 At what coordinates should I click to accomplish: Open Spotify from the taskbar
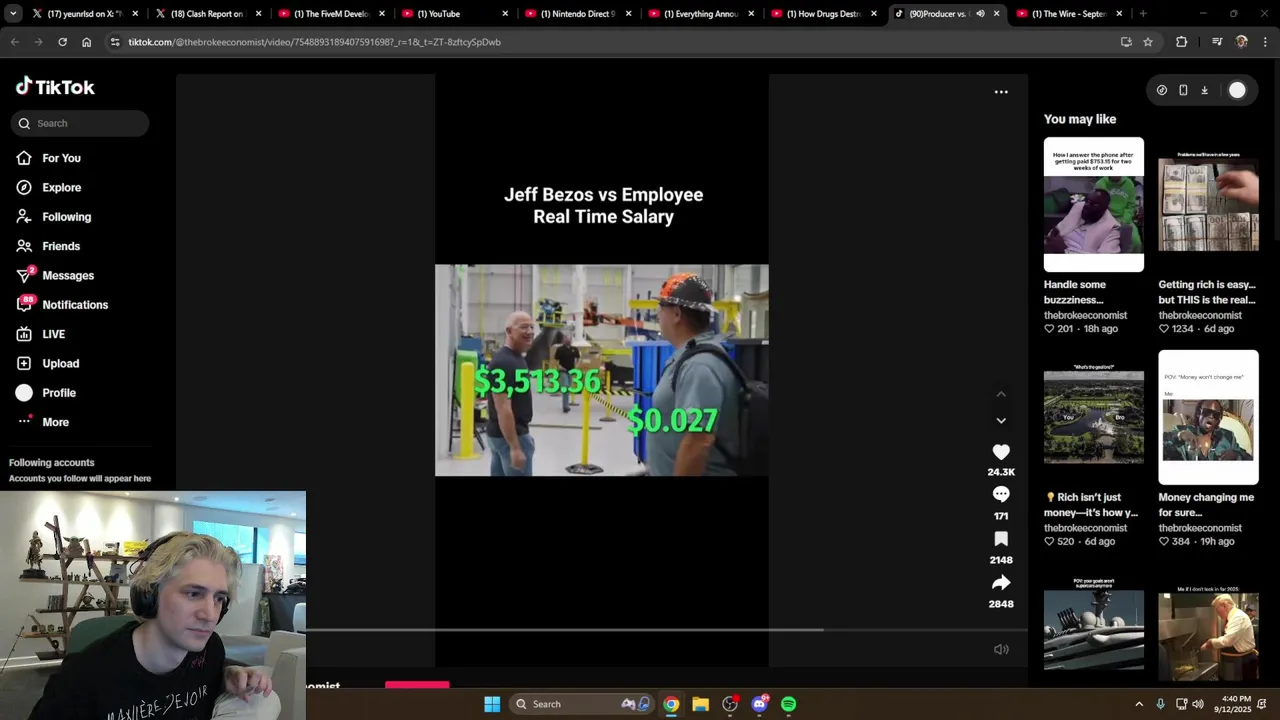tap(788, 704)
